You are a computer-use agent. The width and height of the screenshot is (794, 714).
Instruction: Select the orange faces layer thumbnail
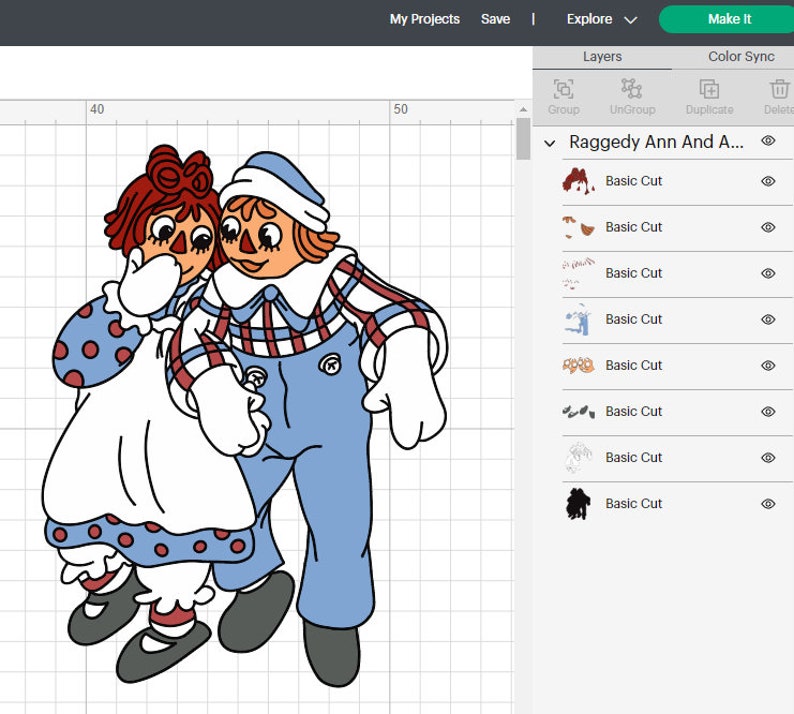578,366
